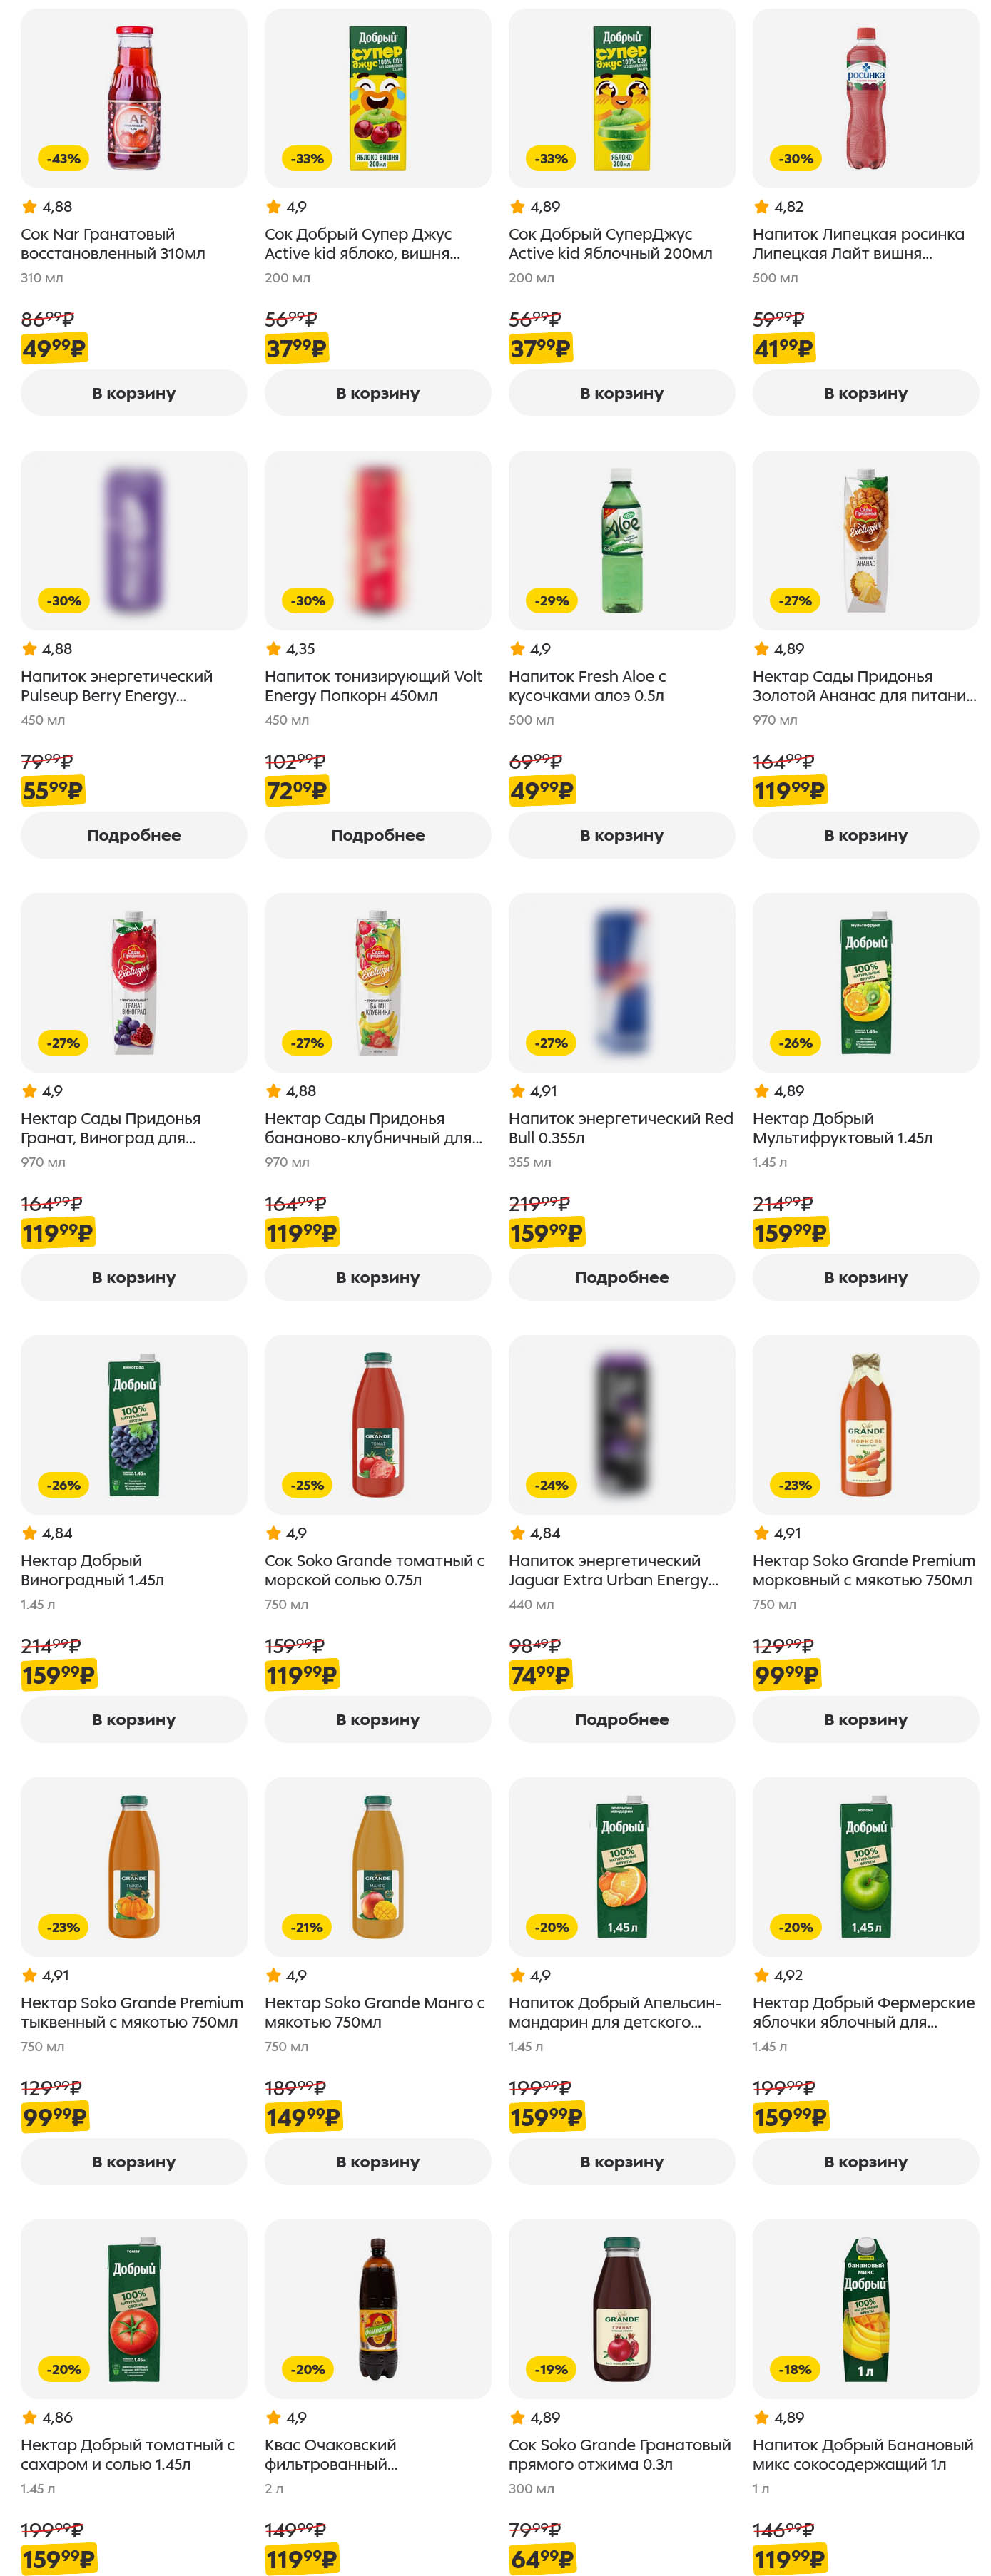
Task: Click В корзину under Fresh Aloe drink
Action: [621, 835]
